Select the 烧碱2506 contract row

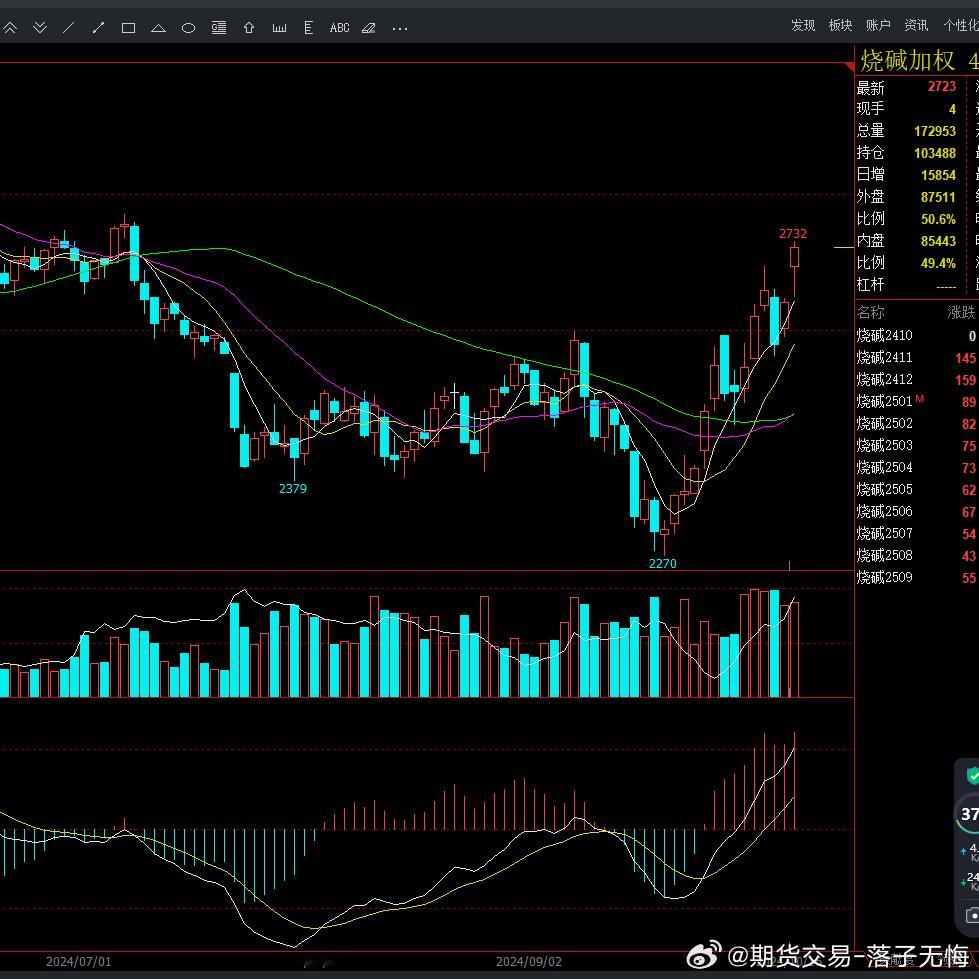coord(917,511)
